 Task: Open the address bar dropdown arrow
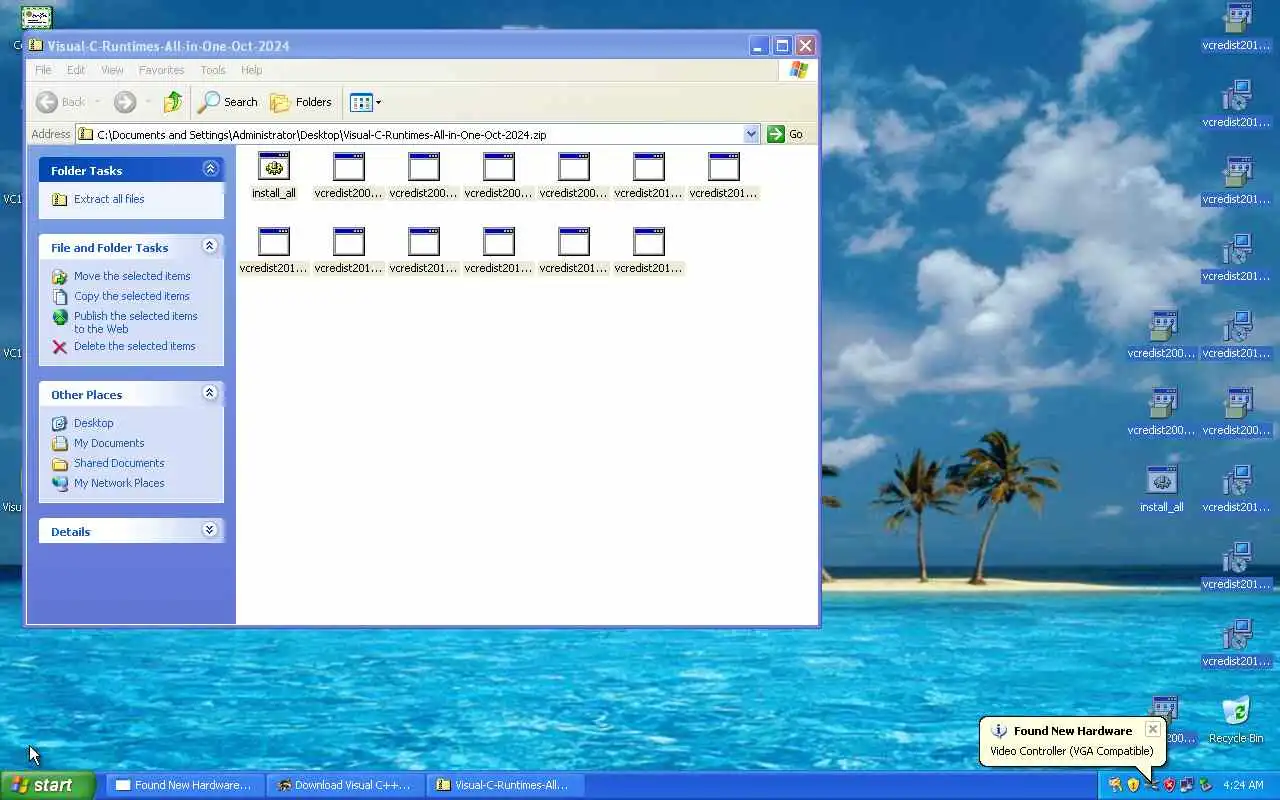click(751, 134)
